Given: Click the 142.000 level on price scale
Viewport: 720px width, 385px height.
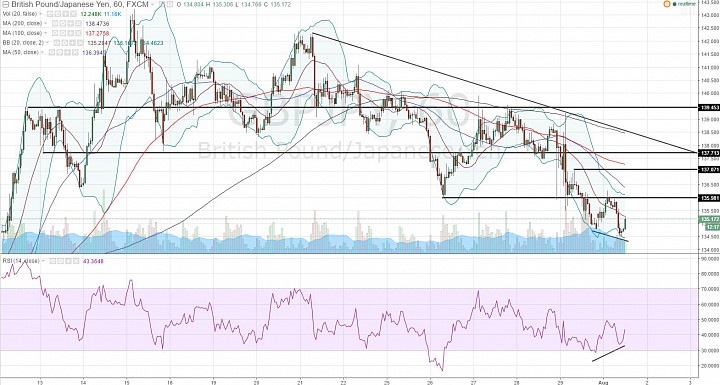Looking at the screenshot, I should pos(709,41).
